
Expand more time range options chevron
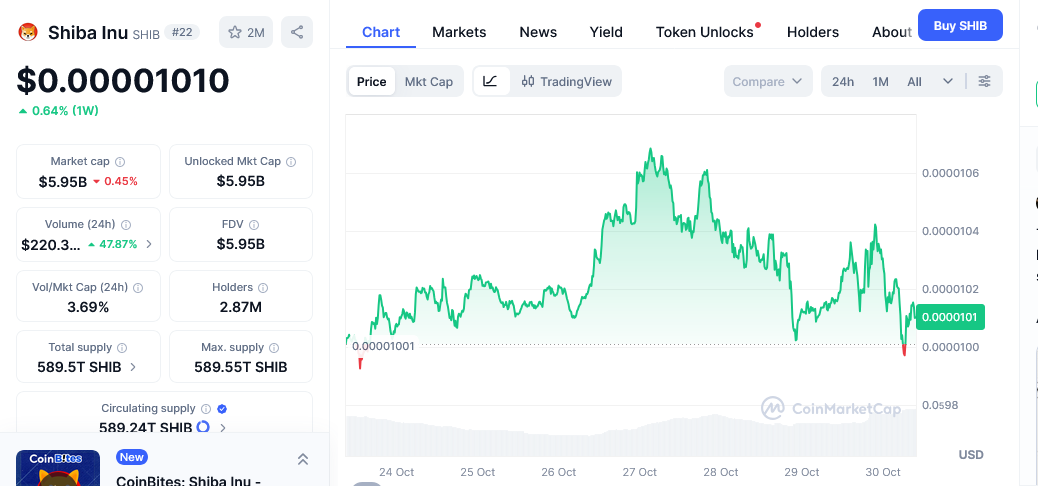point(948,81)
